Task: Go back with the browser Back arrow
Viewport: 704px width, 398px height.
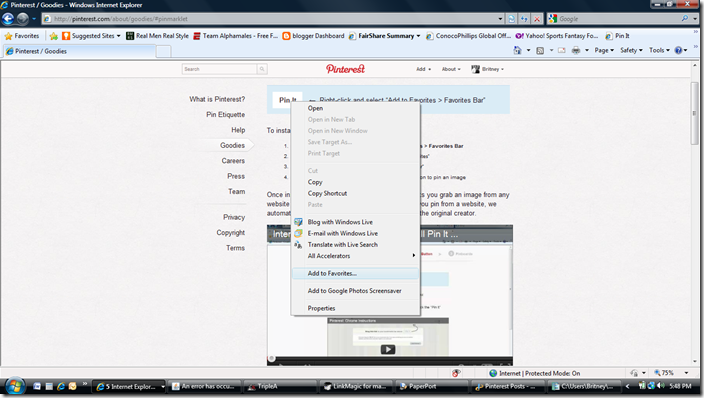Action: 8,19
